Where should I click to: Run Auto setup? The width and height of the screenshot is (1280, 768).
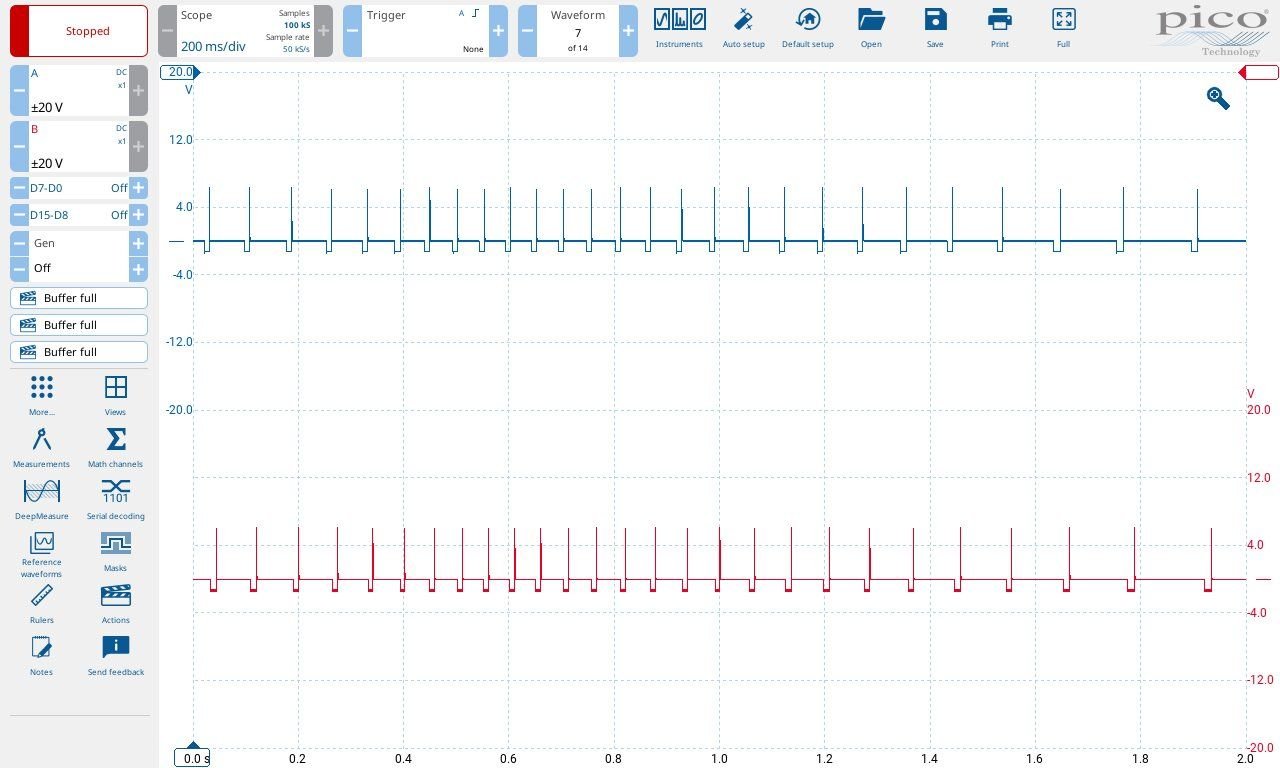point(743,28)
